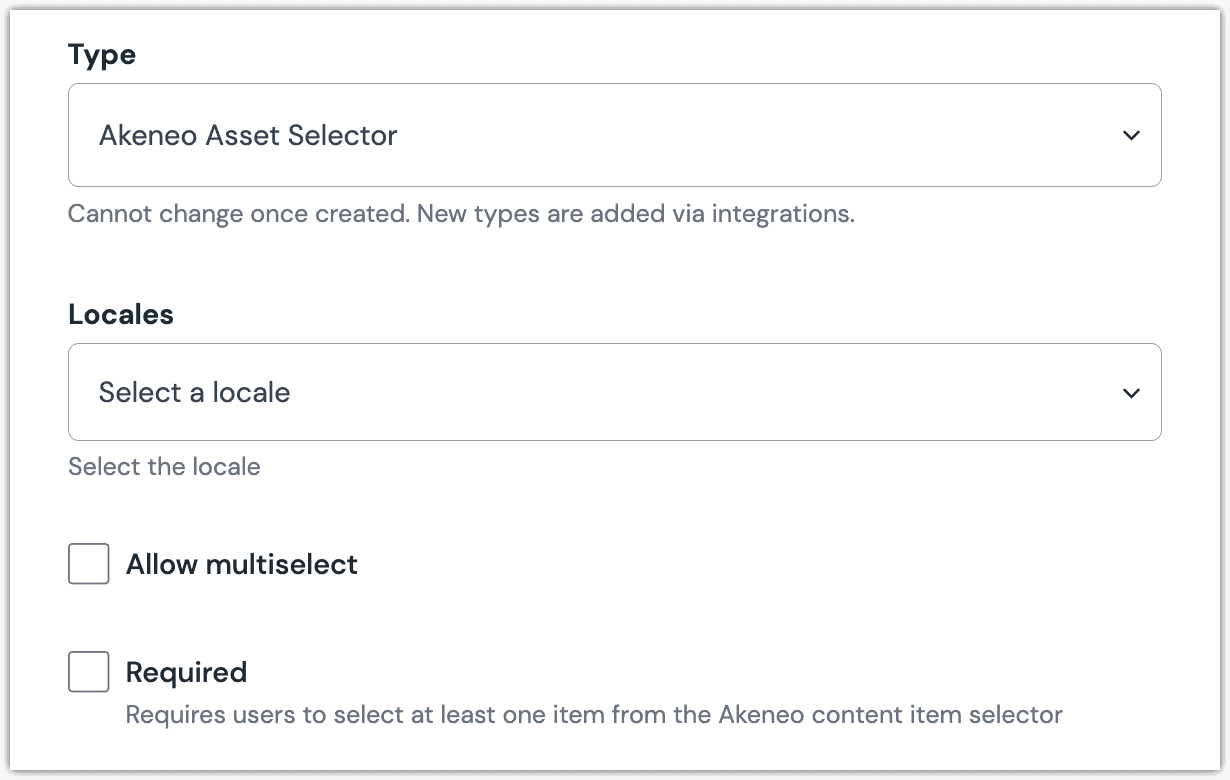This screenshot has width=1230, height=780.
Task: Click the Required description about Akeneo item selector
Action: point(594,715)
